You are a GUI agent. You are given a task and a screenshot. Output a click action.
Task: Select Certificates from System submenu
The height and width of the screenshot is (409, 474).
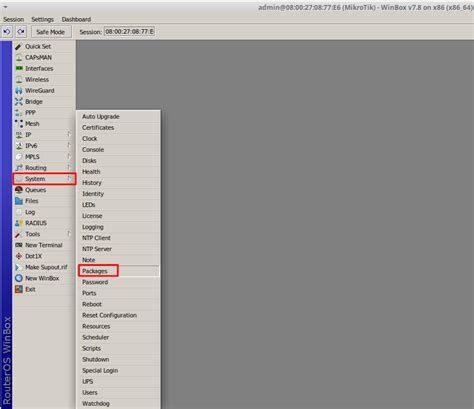coord(118,127)
